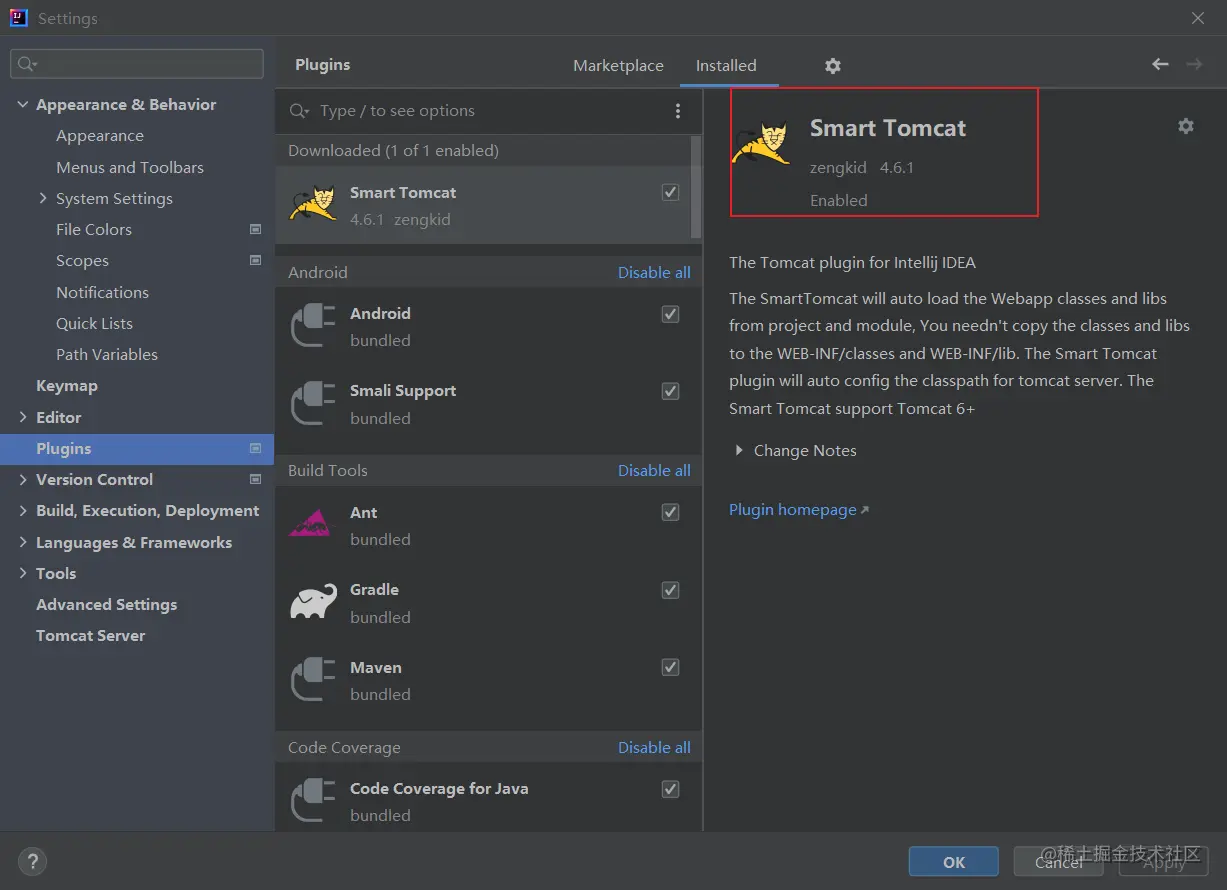Disable the Smart Tomcat plugin checkbox
The width and height of the screenshot is (1227, 890).
coord(671,192)
